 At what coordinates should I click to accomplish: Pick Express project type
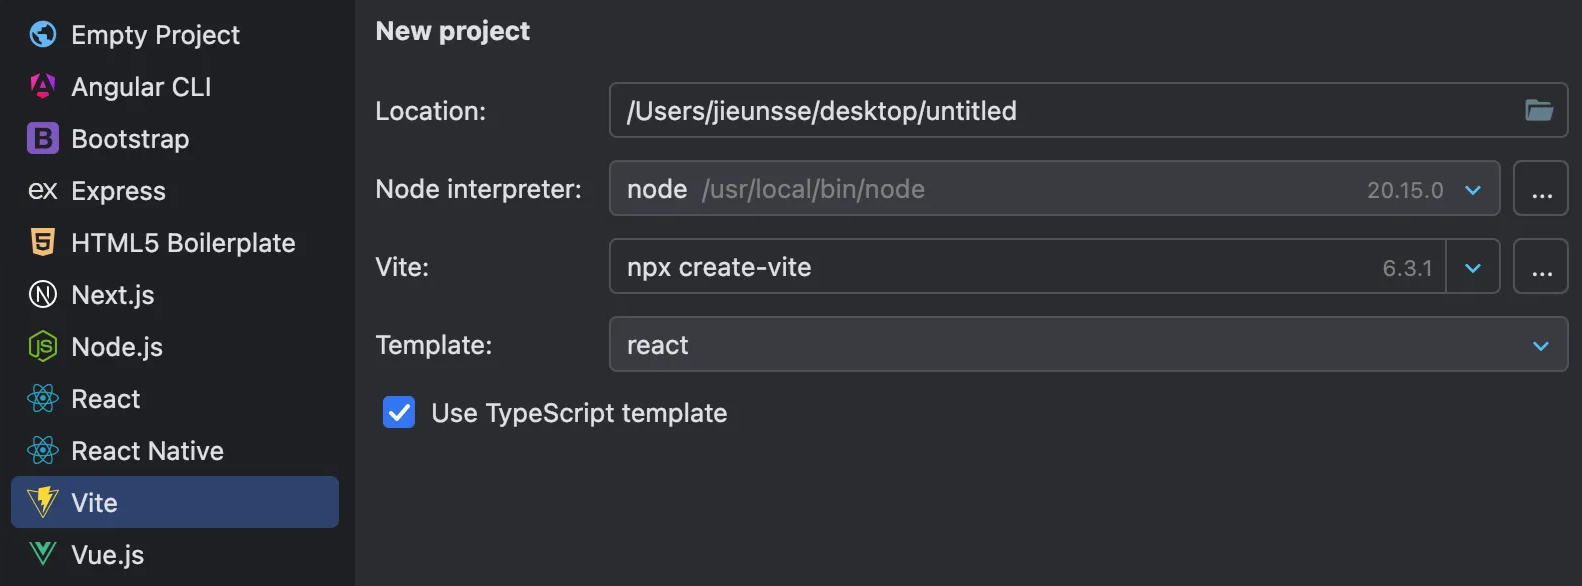(175, 191)
